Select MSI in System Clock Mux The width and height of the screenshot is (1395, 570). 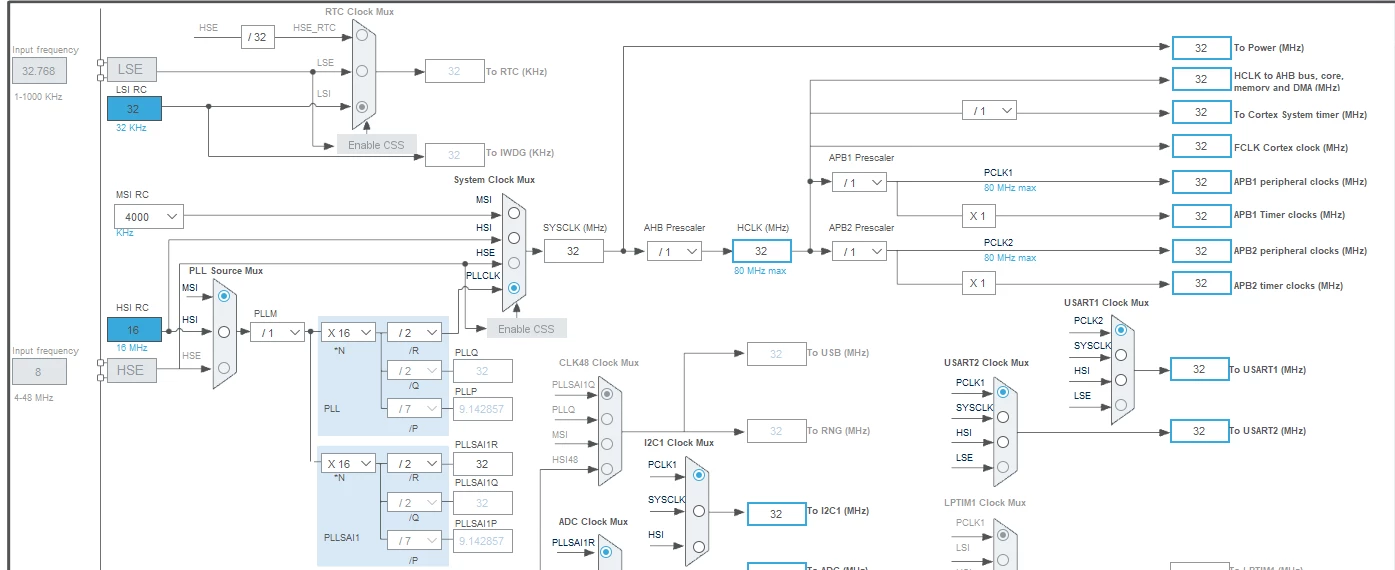click(x=514, y=212)
